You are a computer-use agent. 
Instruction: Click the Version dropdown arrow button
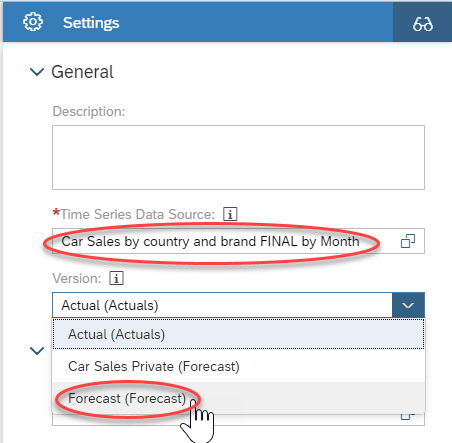tap(408, 305)
